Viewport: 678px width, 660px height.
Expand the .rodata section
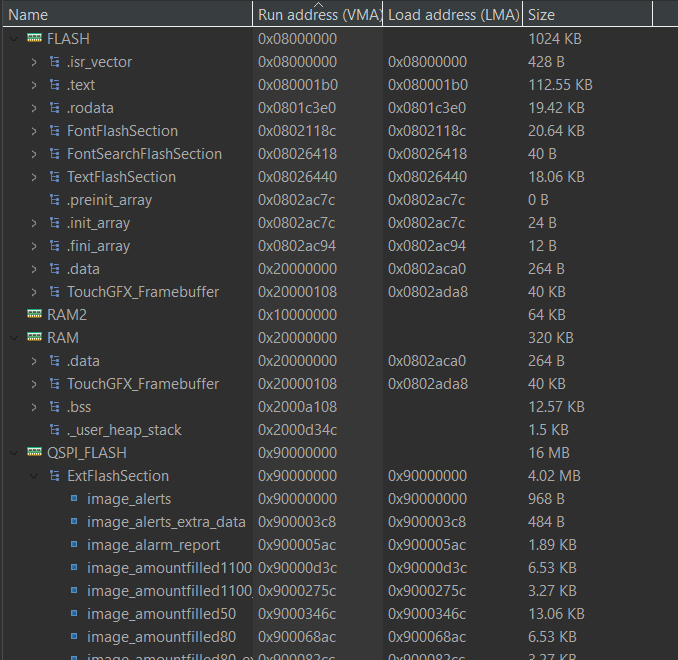click(34, 108)
